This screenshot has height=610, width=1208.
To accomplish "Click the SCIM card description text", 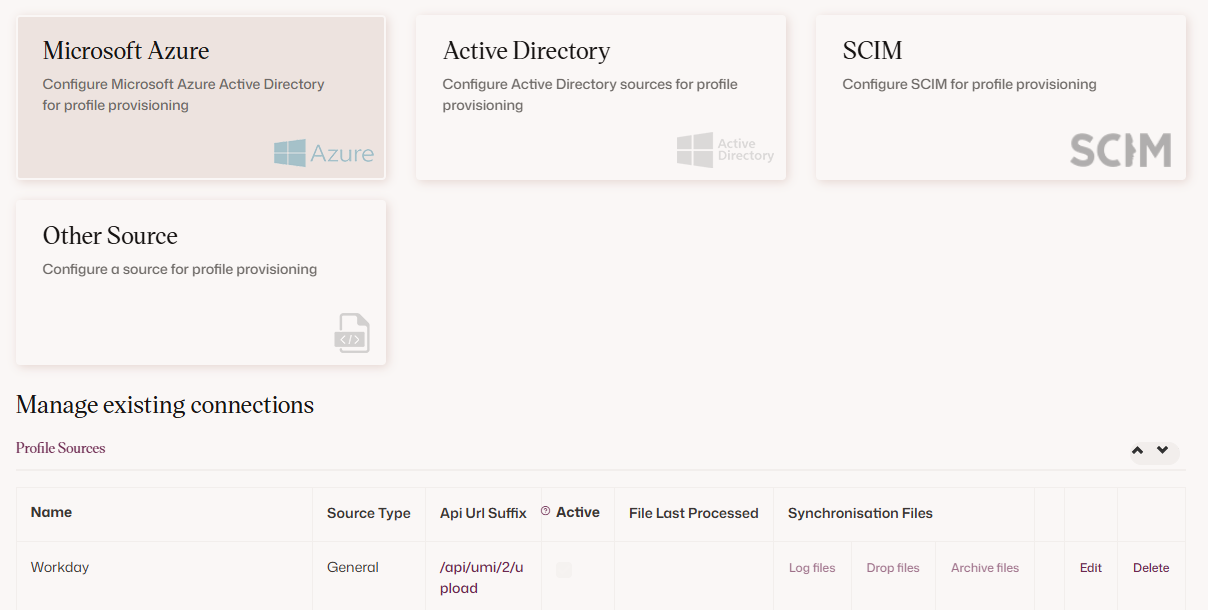I will click(x=970, y=84).
